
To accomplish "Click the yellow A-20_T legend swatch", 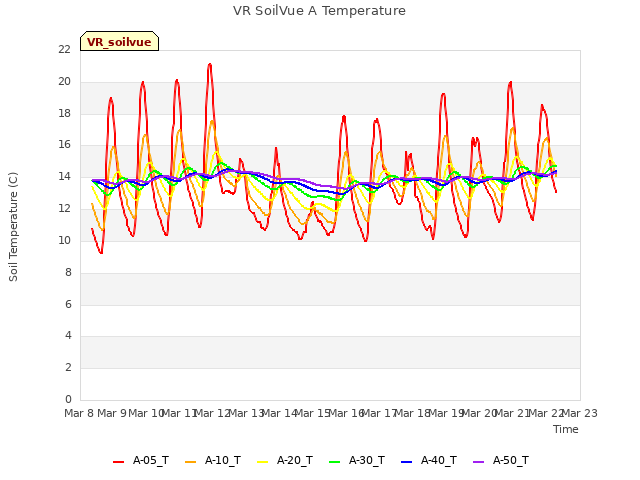I will click(262, 462).
